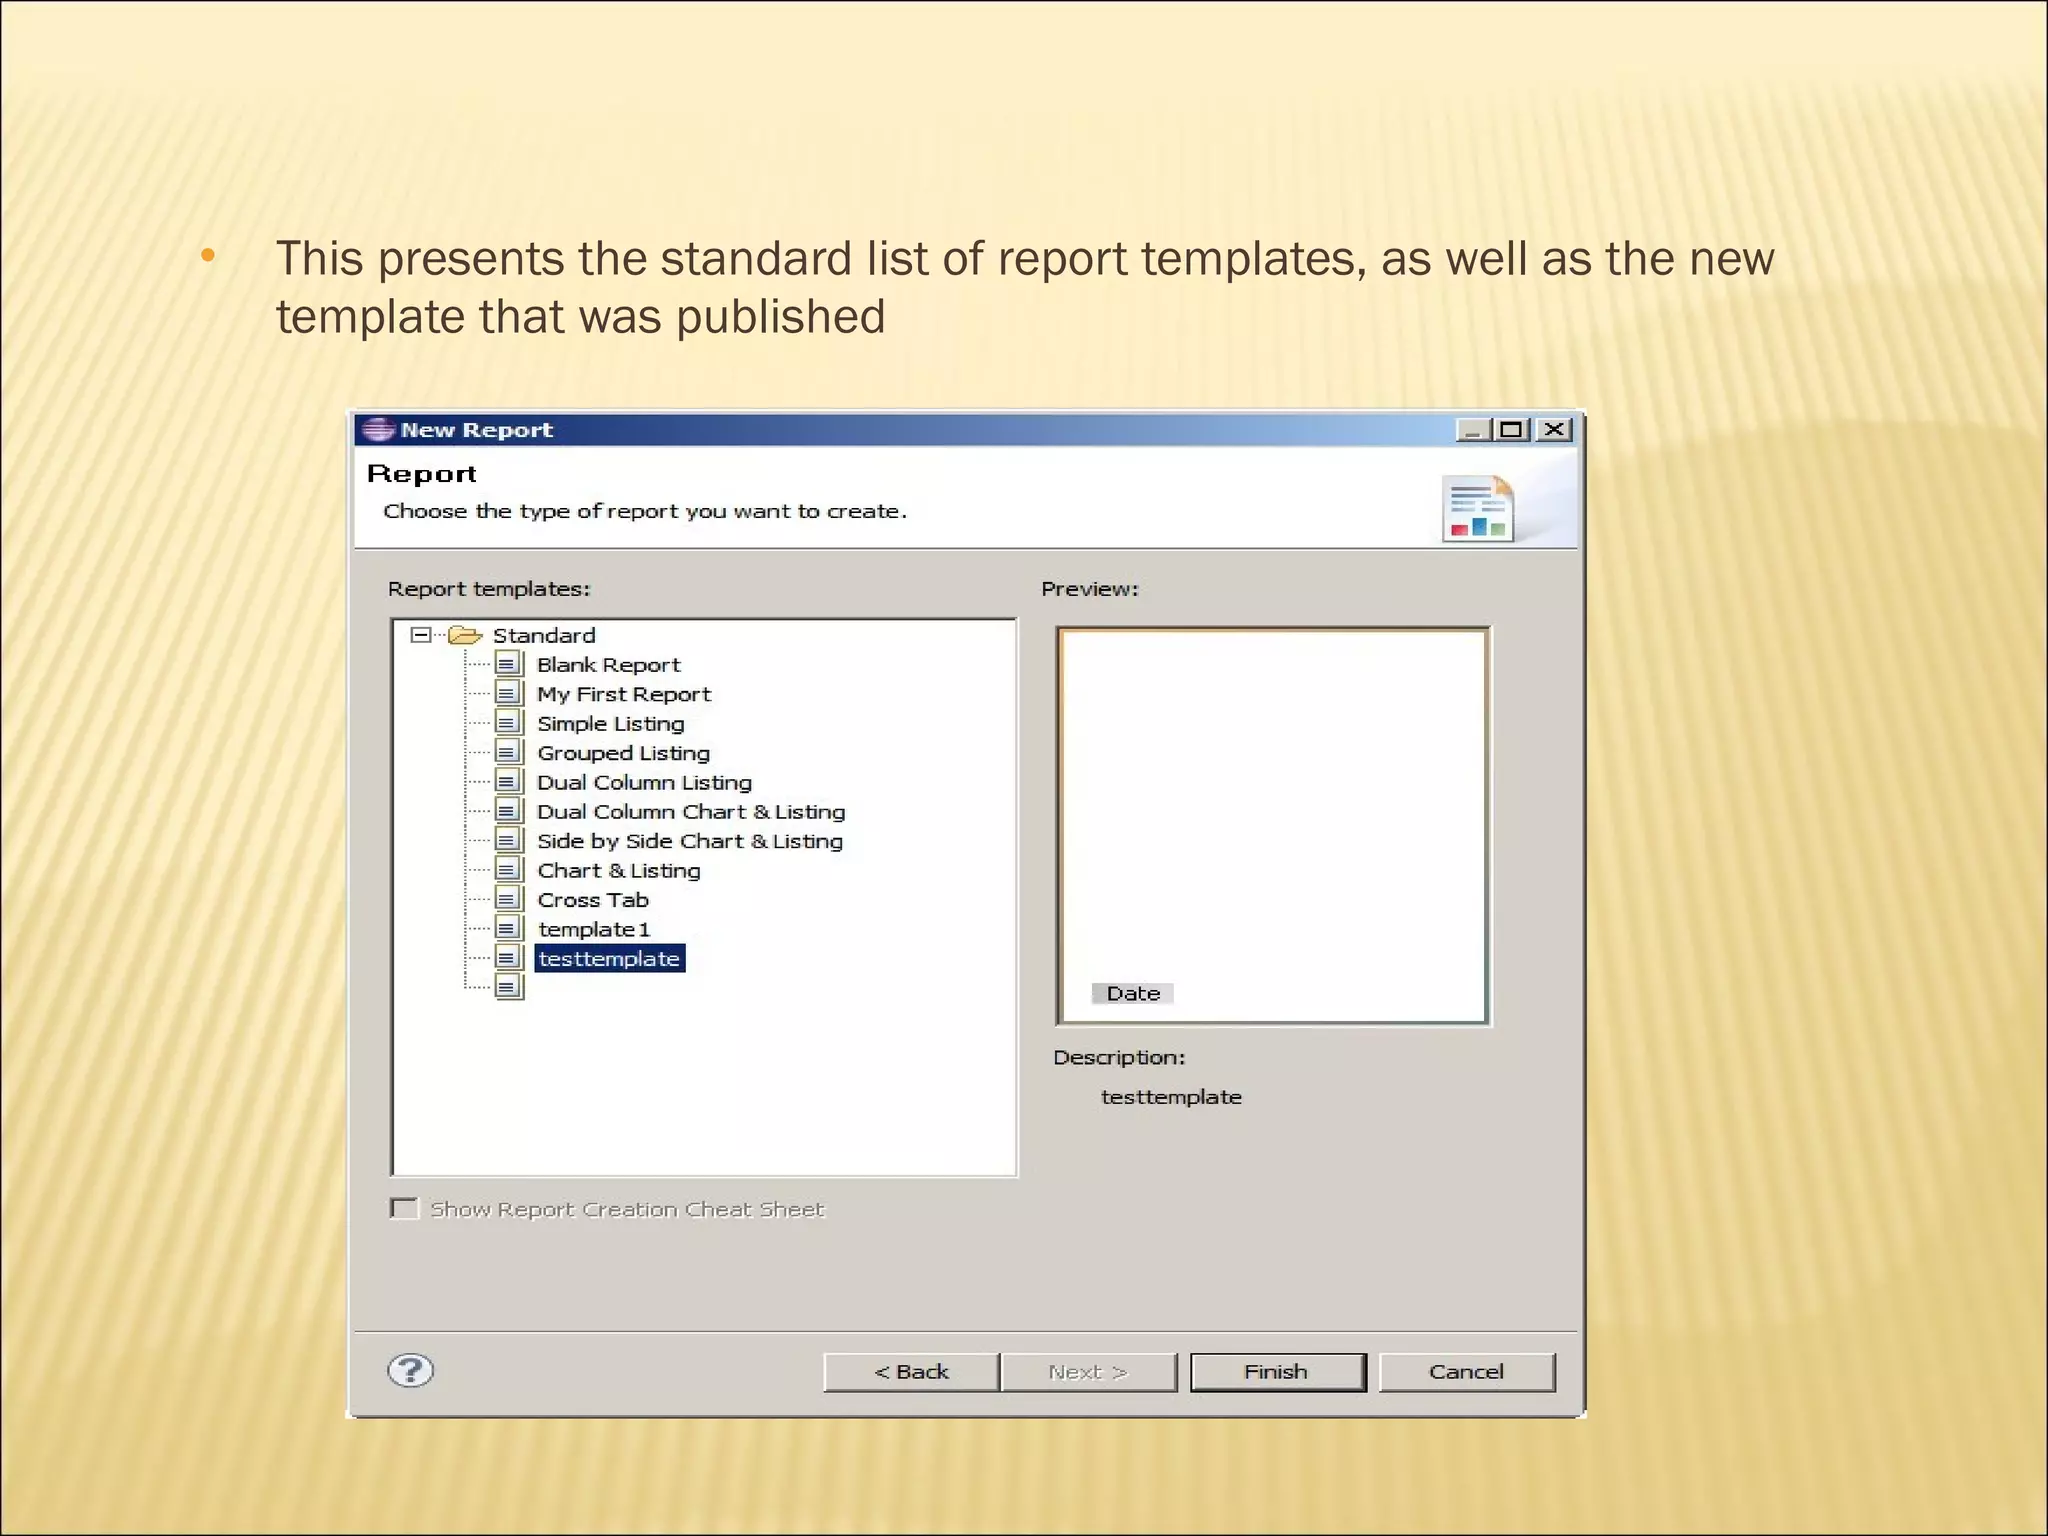
Task: Click the template preview pane
Action: pyautogui.click(x=1273, y=826)
